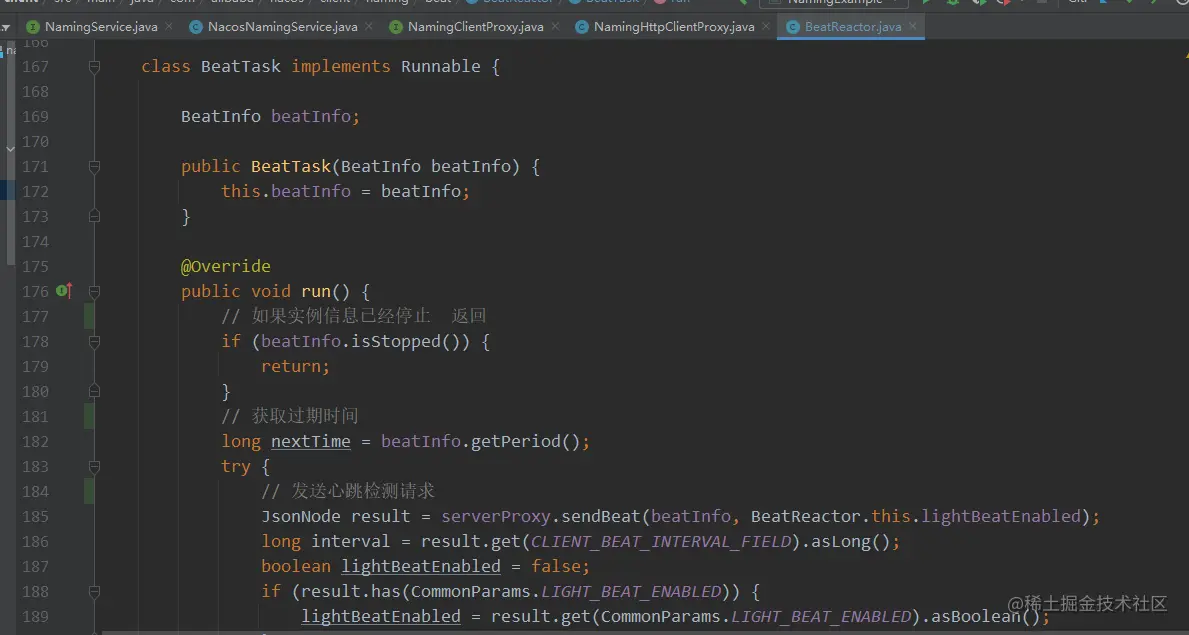This screenshot has width=1189, height=635.
Task: Click the "getPeriod" method call
Action: [x=516, y=442]
